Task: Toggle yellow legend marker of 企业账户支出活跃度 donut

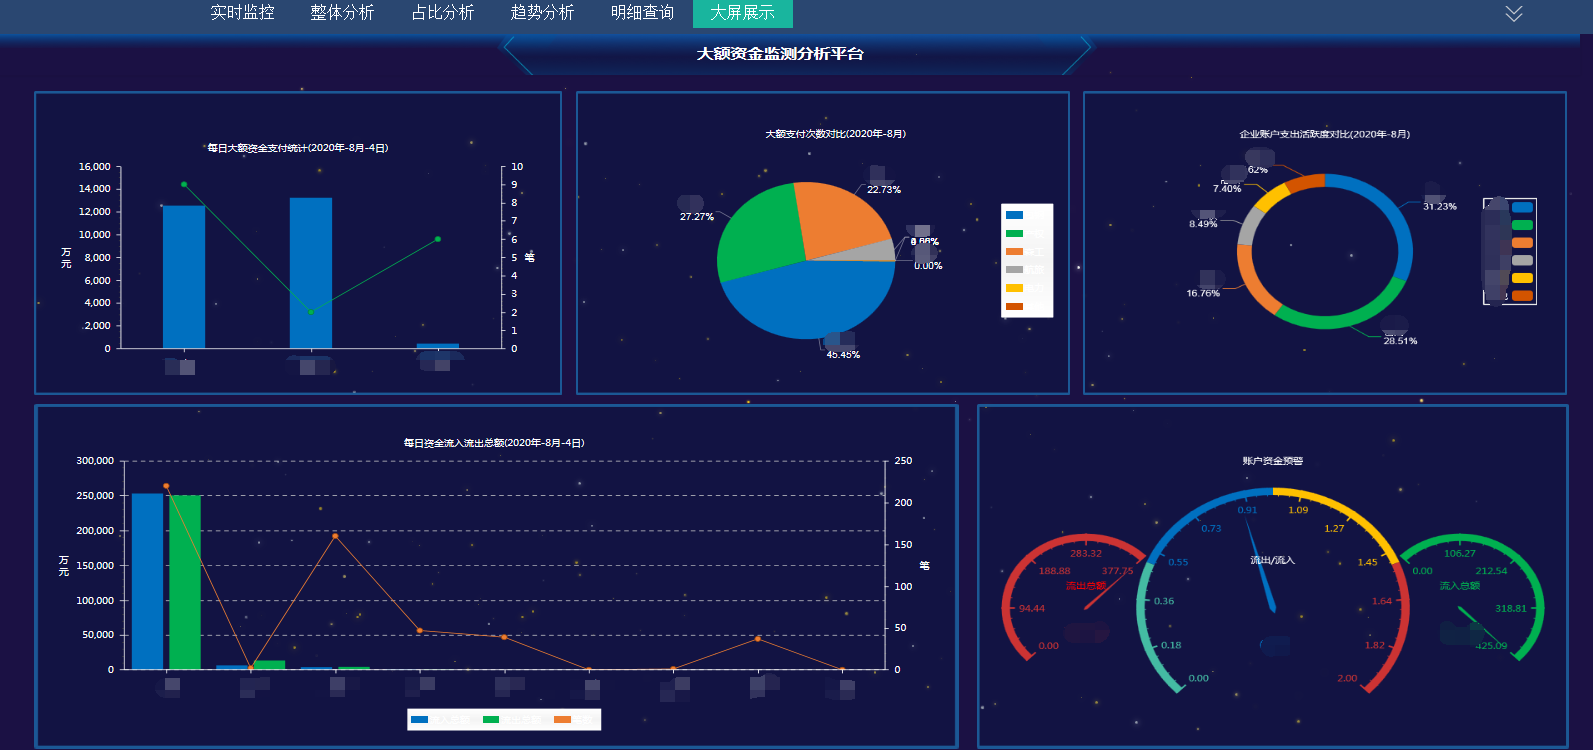Action: 1521,278
